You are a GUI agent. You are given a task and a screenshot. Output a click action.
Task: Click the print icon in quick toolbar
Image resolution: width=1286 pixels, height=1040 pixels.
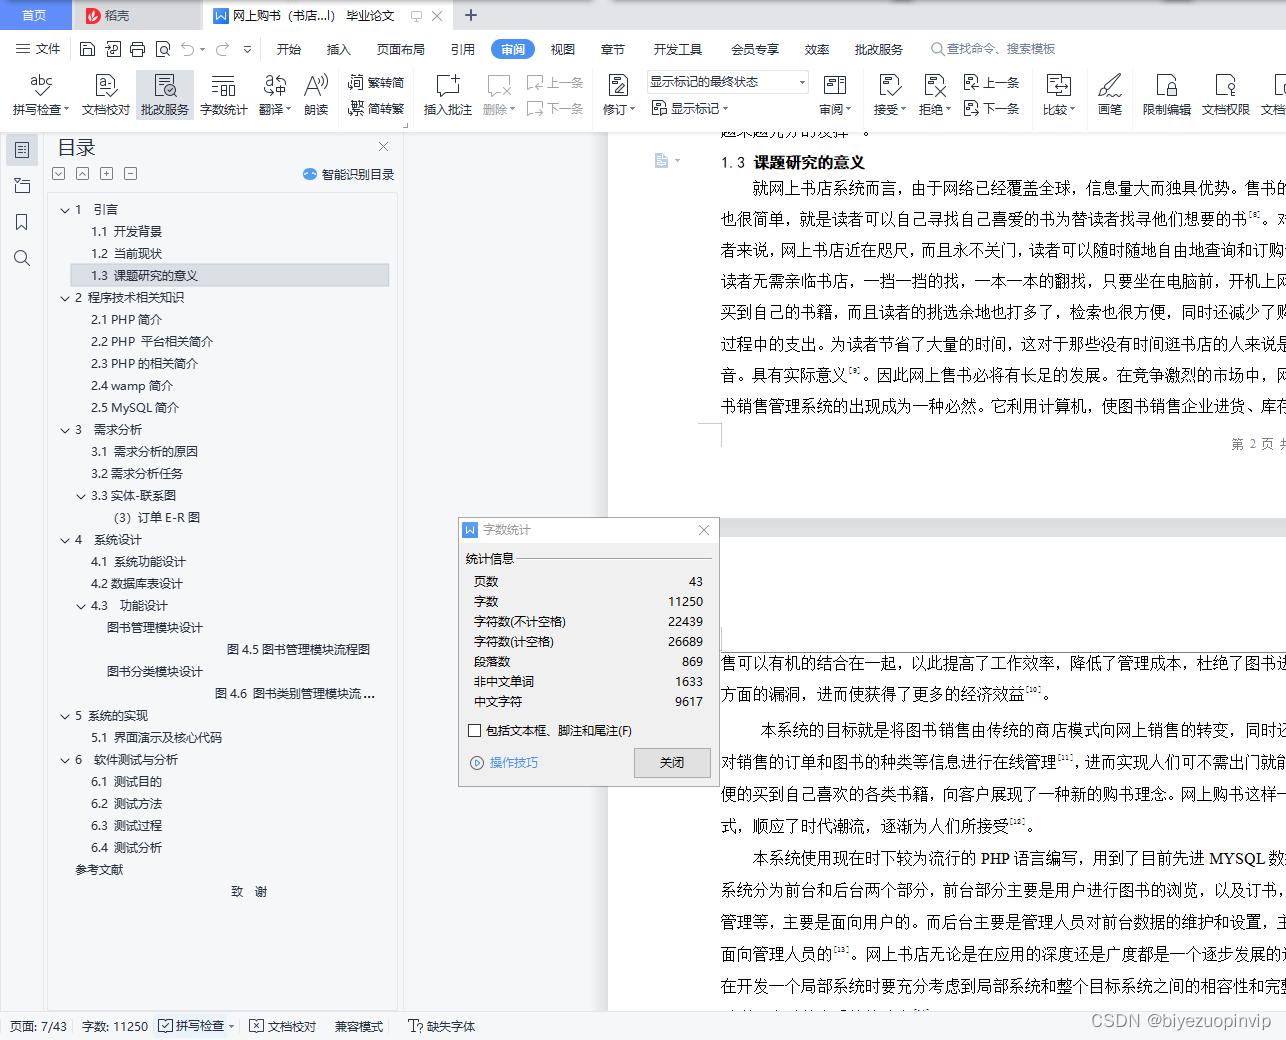pos(138,49)
